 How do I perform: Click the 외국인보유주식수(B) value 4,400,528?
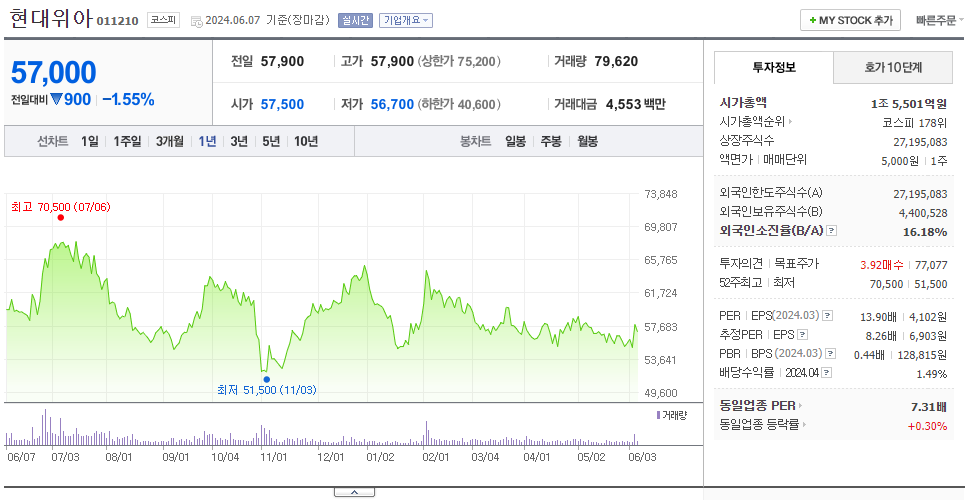(x=923, y=213)
